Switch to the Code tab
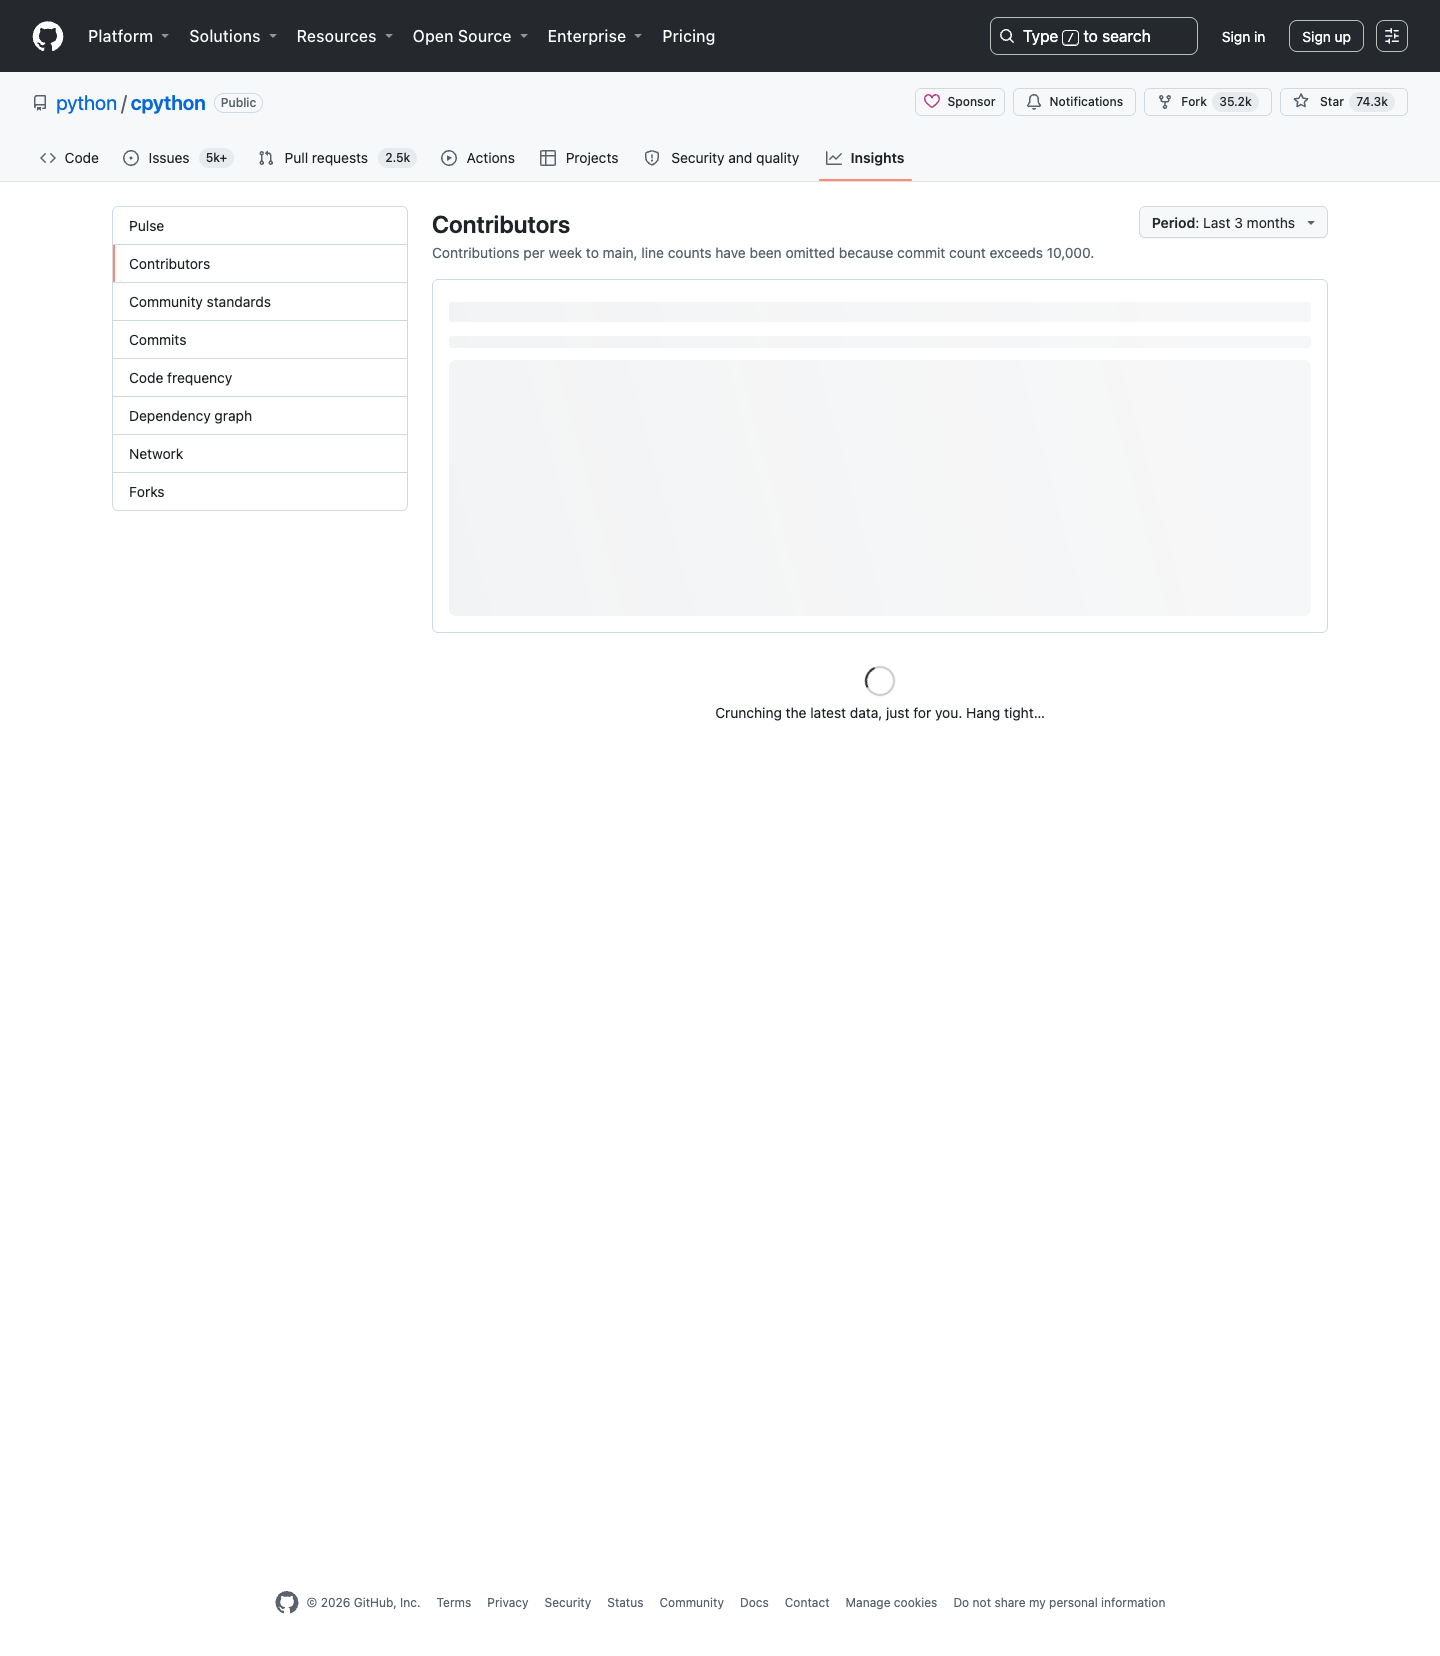This screenshot has height=1656, width=1440. 69,158
